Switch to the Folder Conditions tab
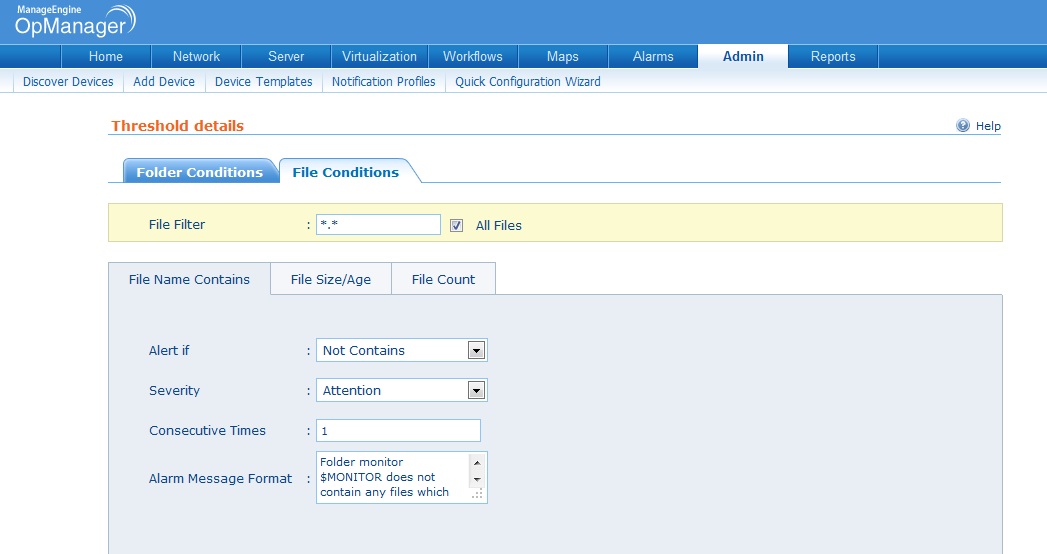This screenshot has width=1047, height=554. (x=199, y=172)
